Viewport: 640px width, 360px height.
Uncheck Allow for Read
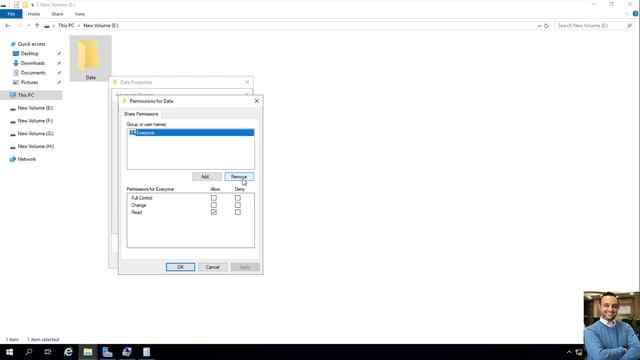[x=213, y=213]
